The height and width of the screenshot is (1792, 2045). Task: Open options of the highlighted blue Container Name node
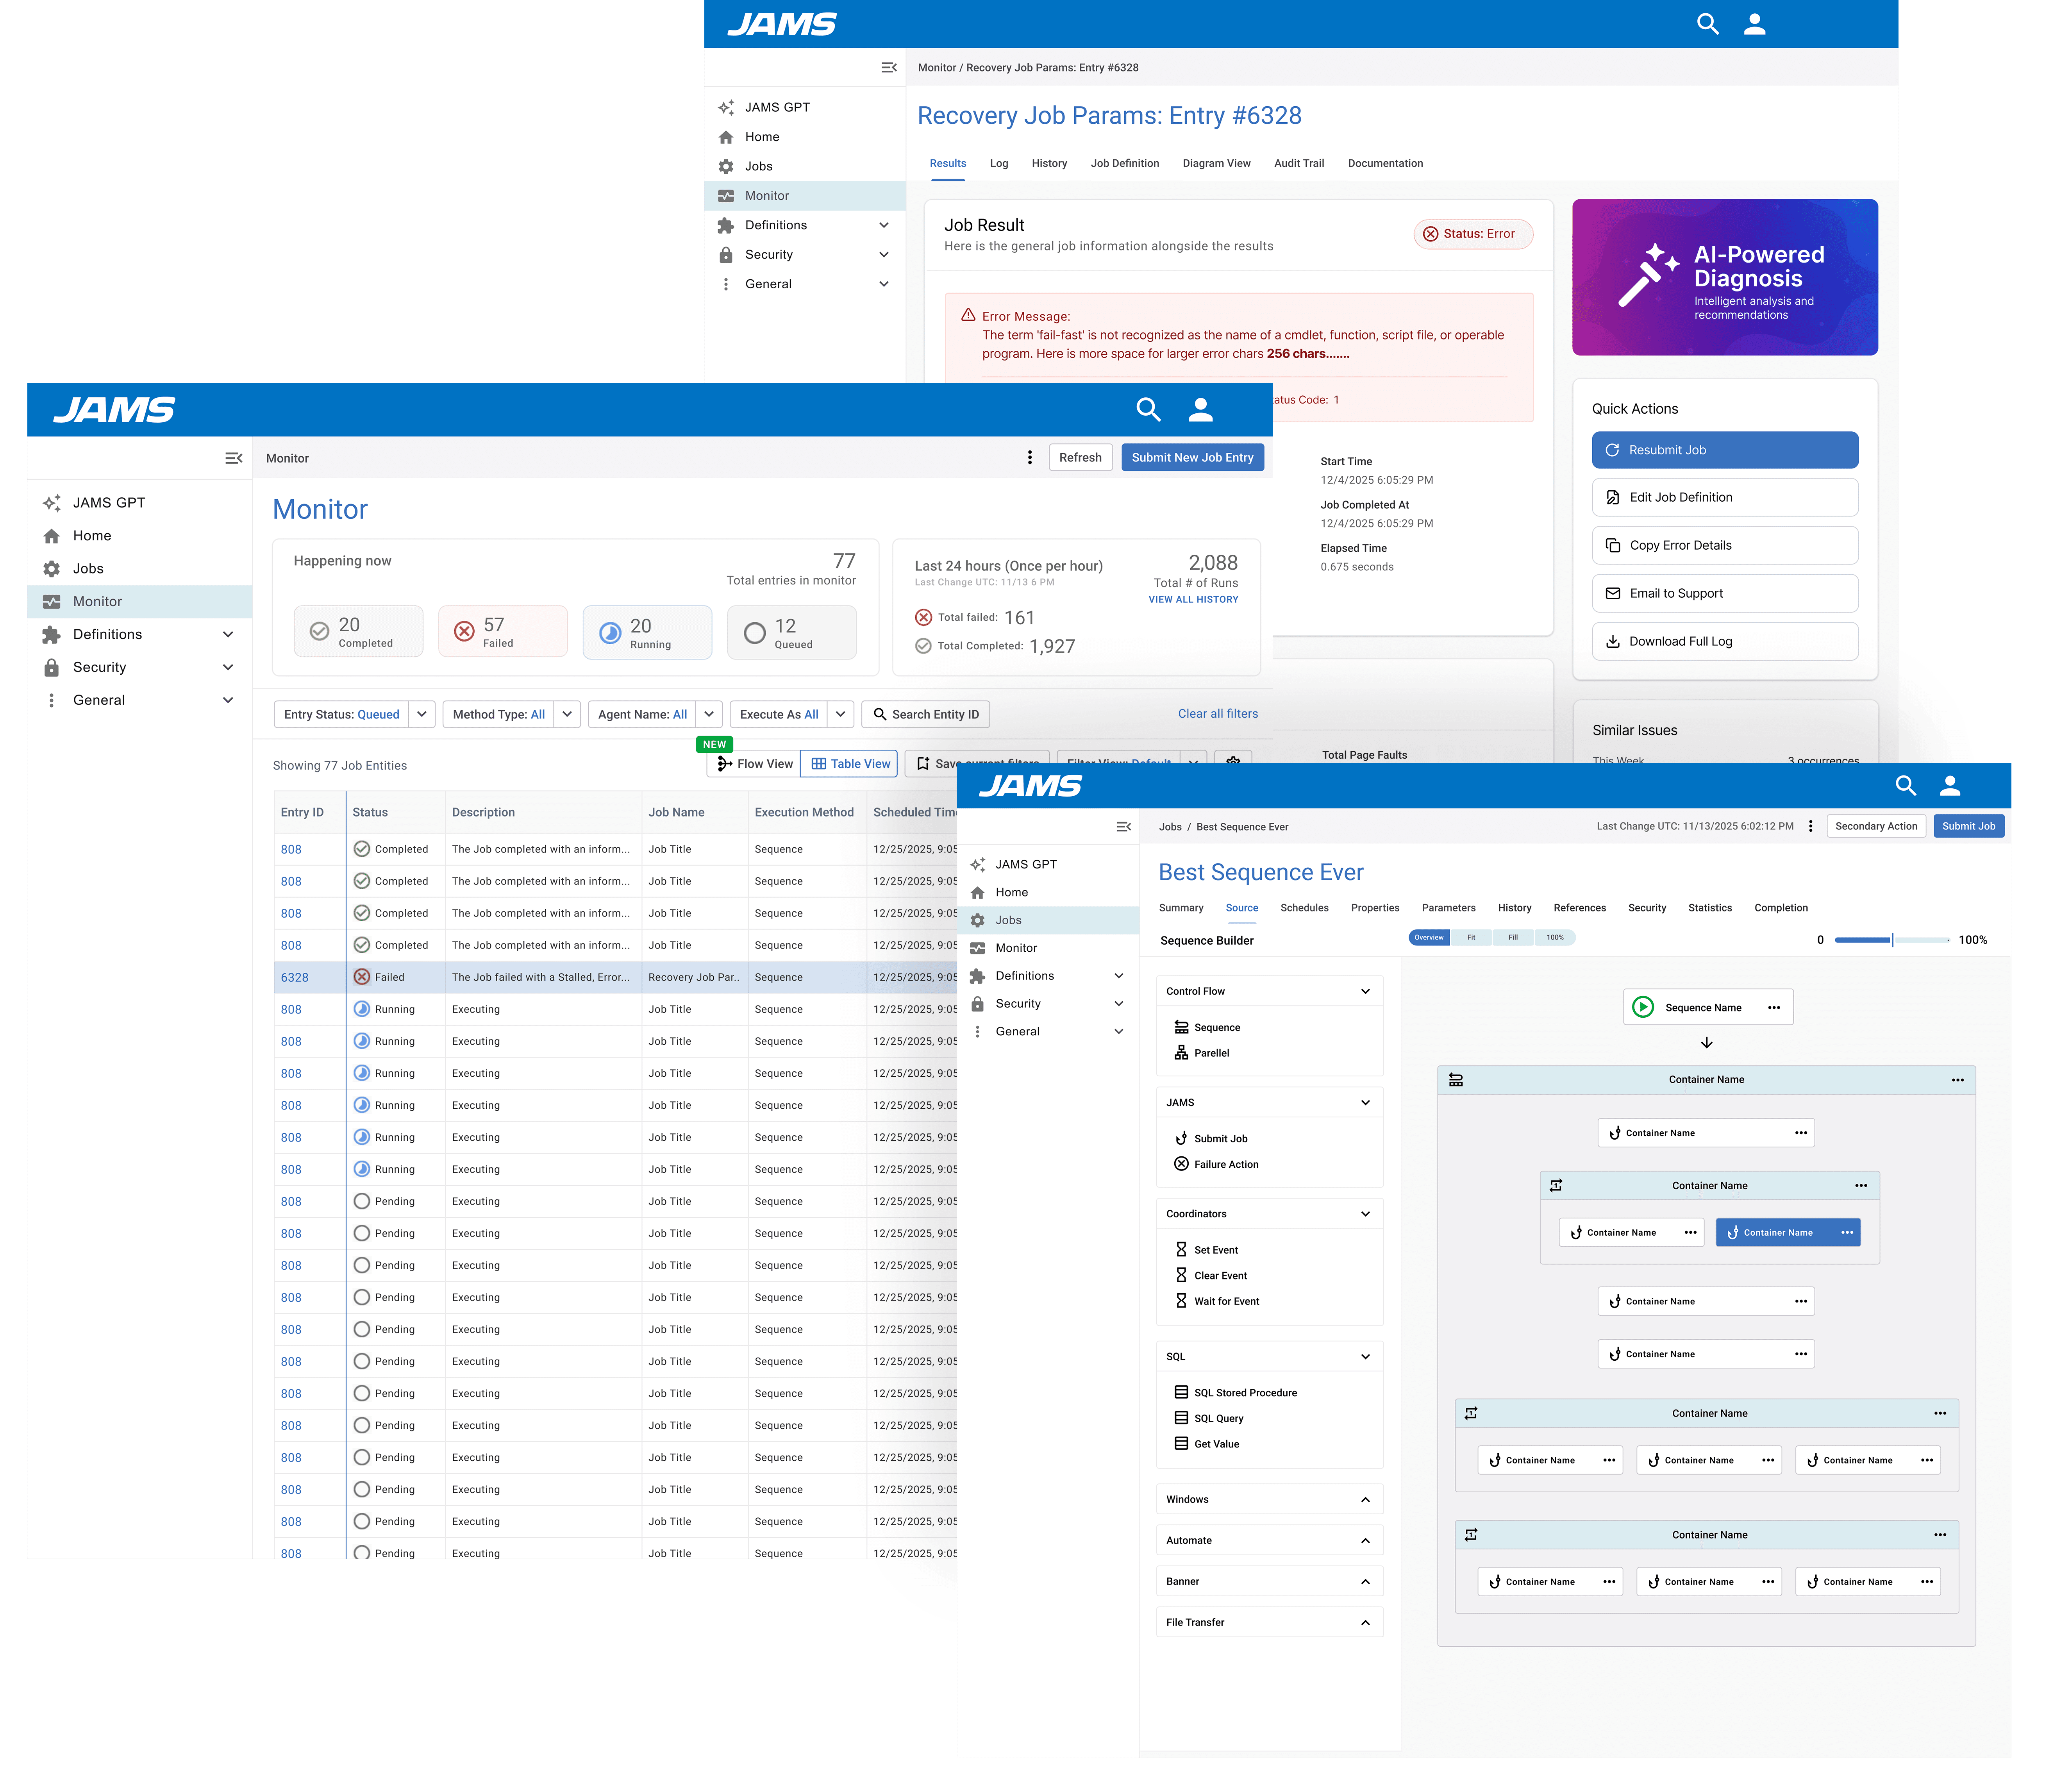tap(1846, 1232)
